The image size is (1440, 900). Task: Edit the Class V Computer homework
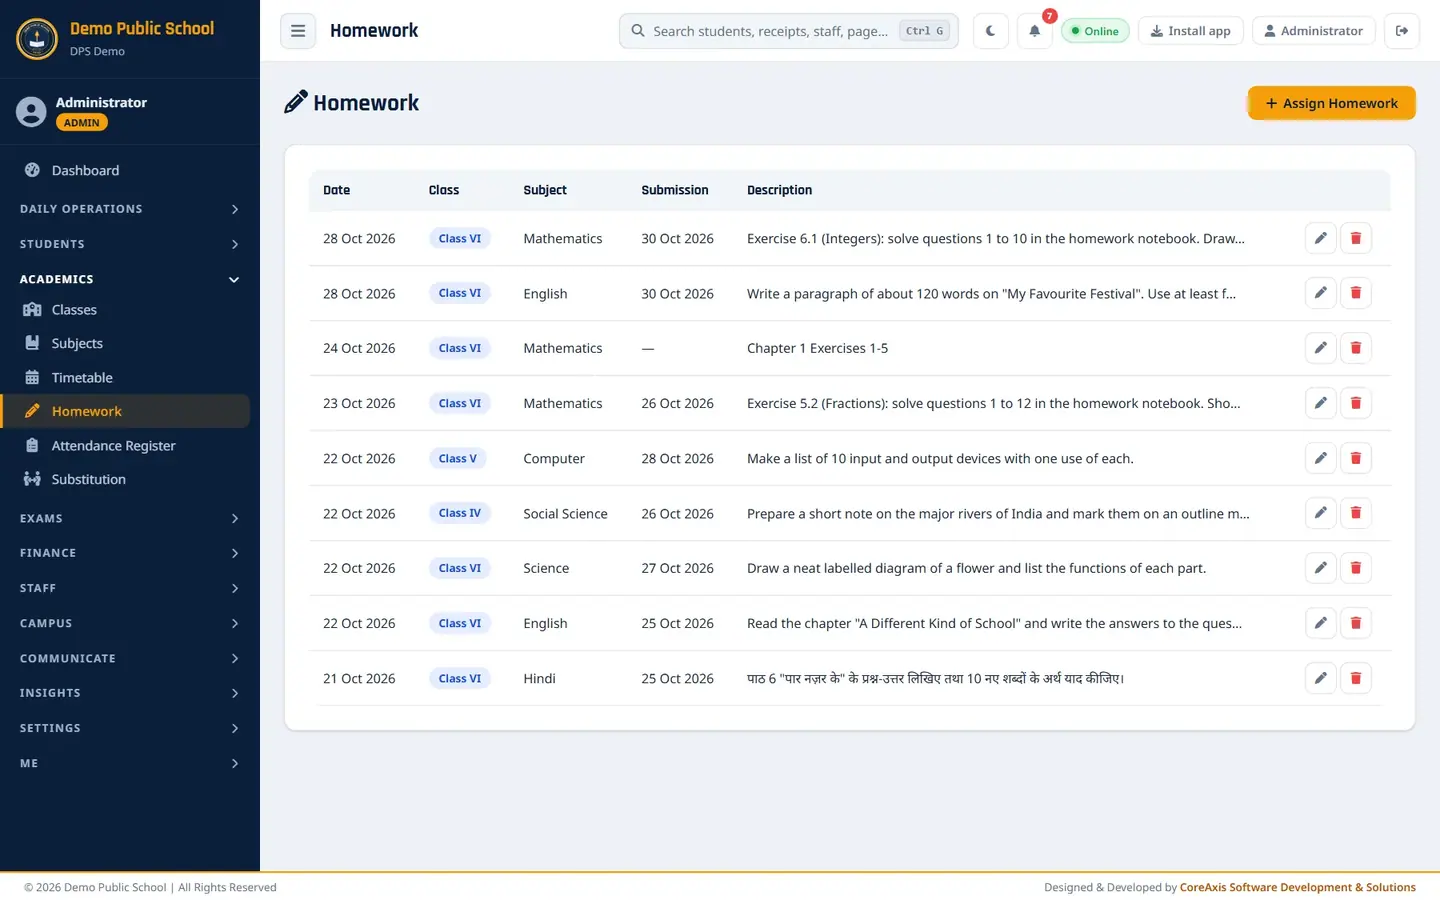[1321, 458]
